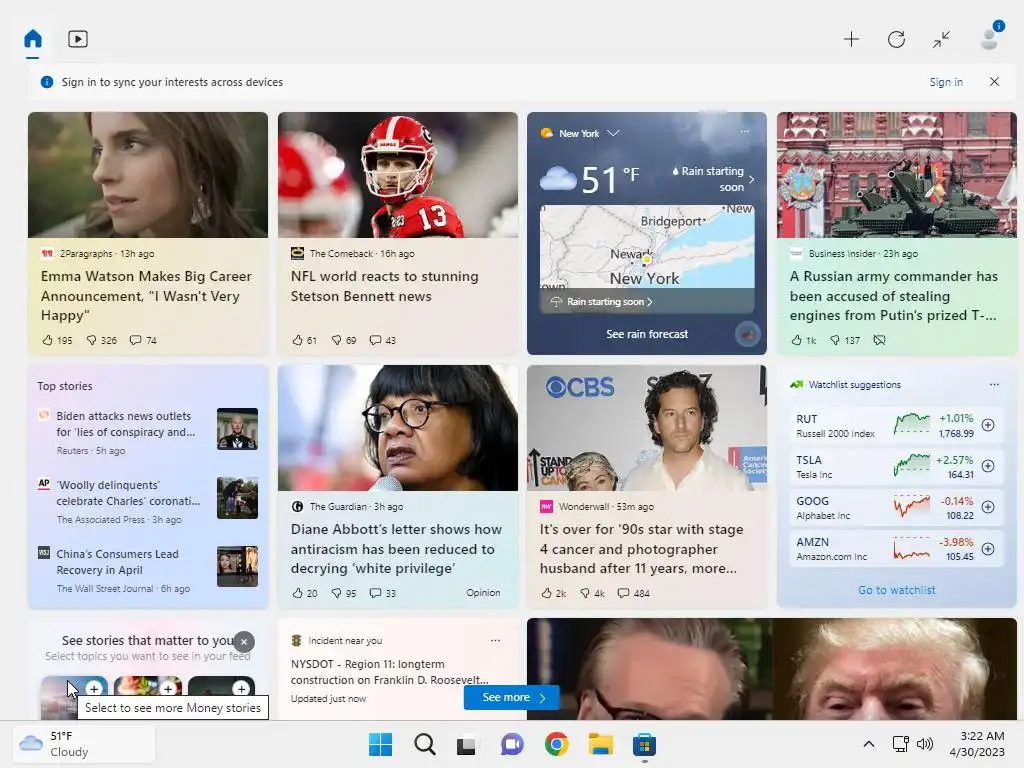The width and height of the screenshot is (1024, 768).
Task: Like the Emma Watson story
Action: tap(57, 340)
